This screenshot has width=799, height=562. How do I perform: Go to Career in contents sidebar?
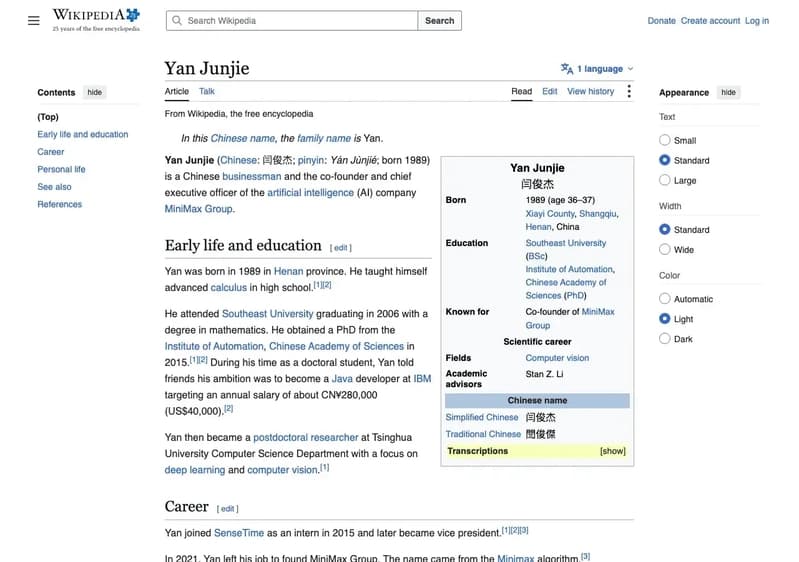[50, 152]
